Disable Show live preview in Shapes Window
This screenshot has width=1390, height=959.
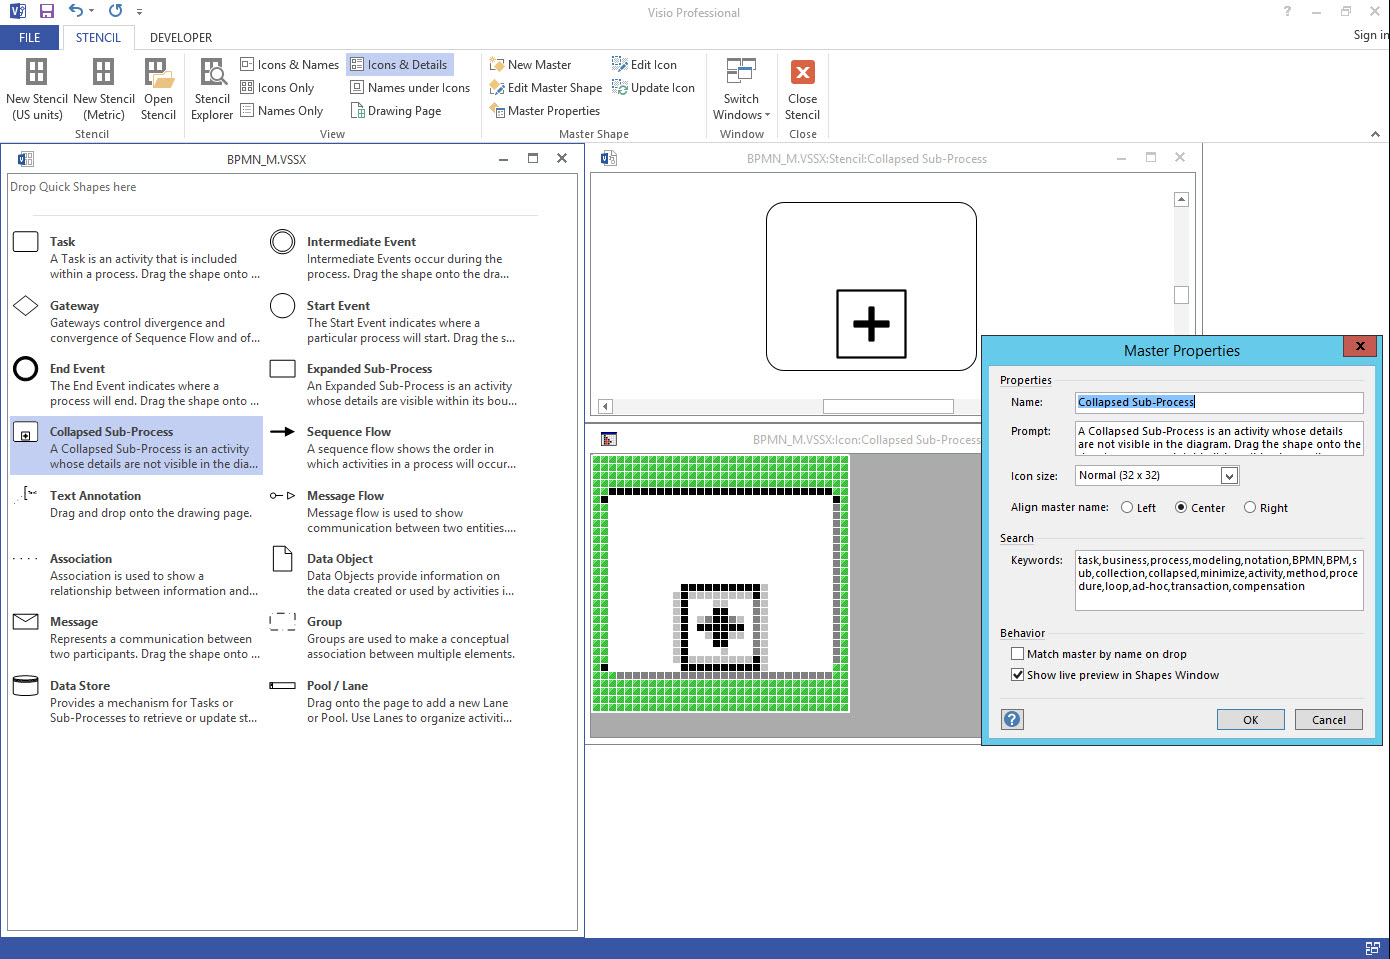coord(1017,675)
